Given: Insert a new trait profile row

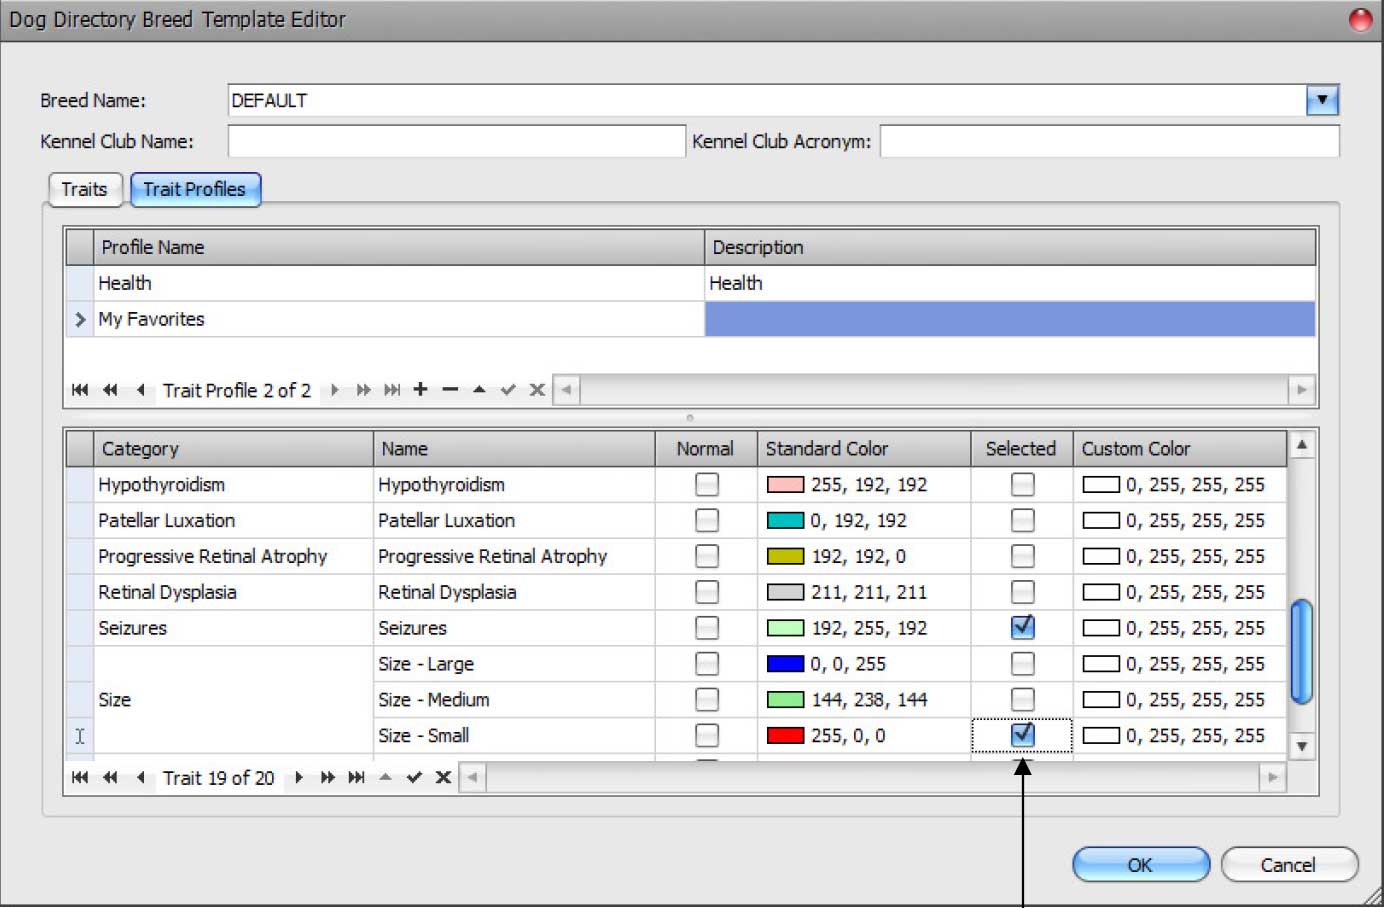Looking at the screenshot, I should 419,390.
